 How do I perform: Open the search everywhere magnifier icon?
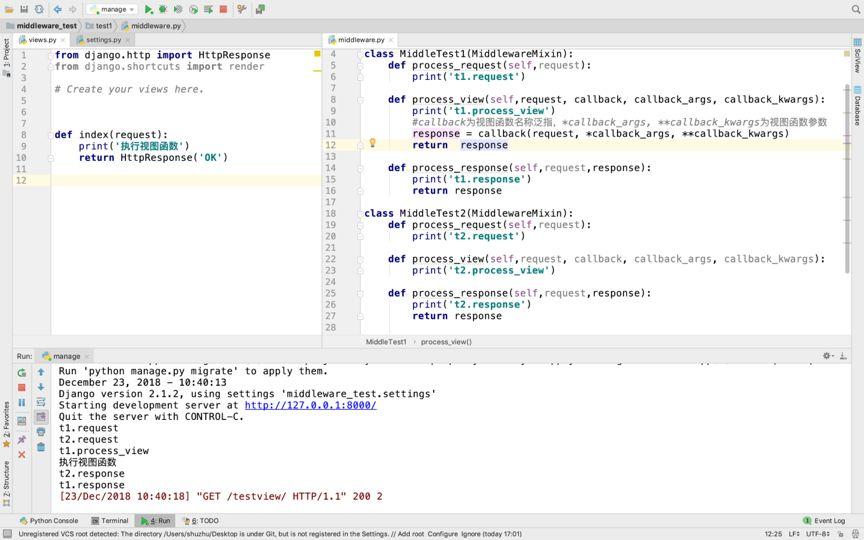[x=855, y=9]
